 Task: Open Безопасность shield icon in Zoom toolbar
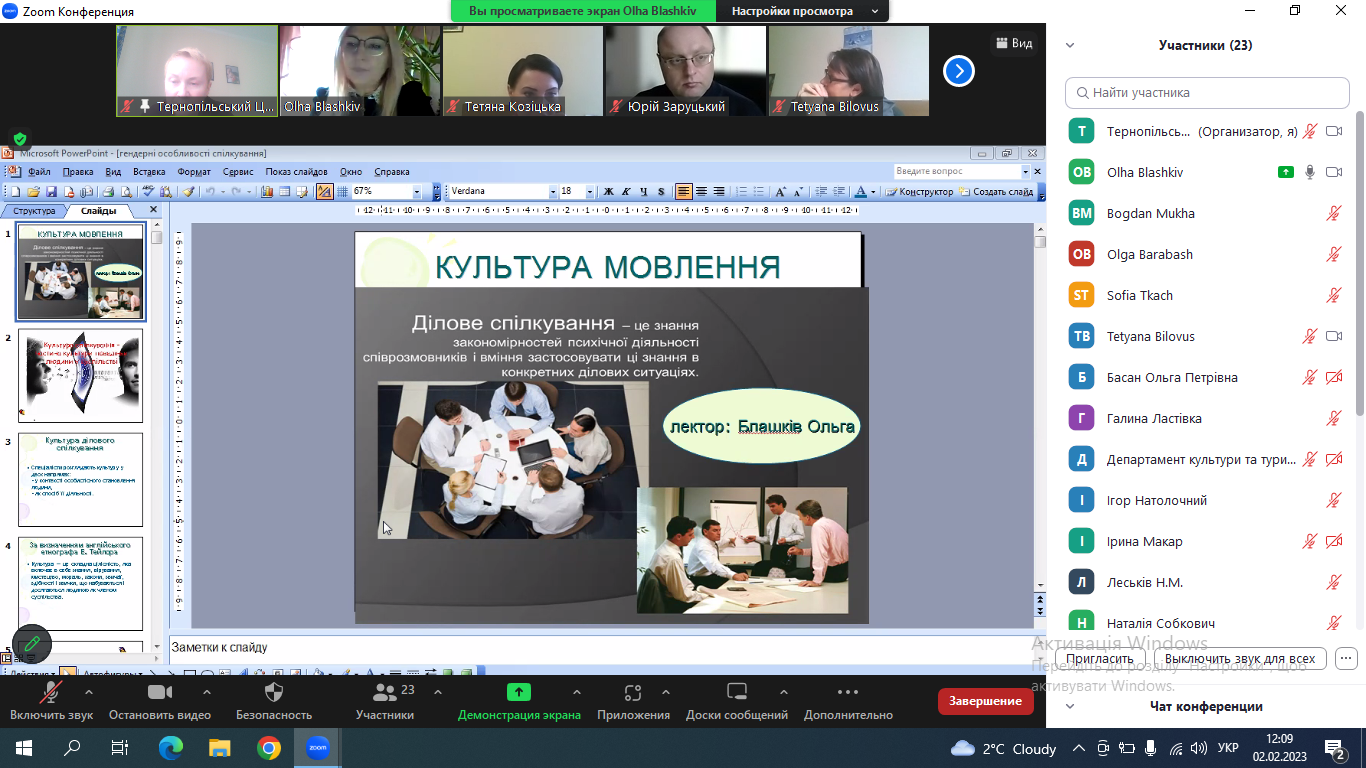(x=274, y=692)
